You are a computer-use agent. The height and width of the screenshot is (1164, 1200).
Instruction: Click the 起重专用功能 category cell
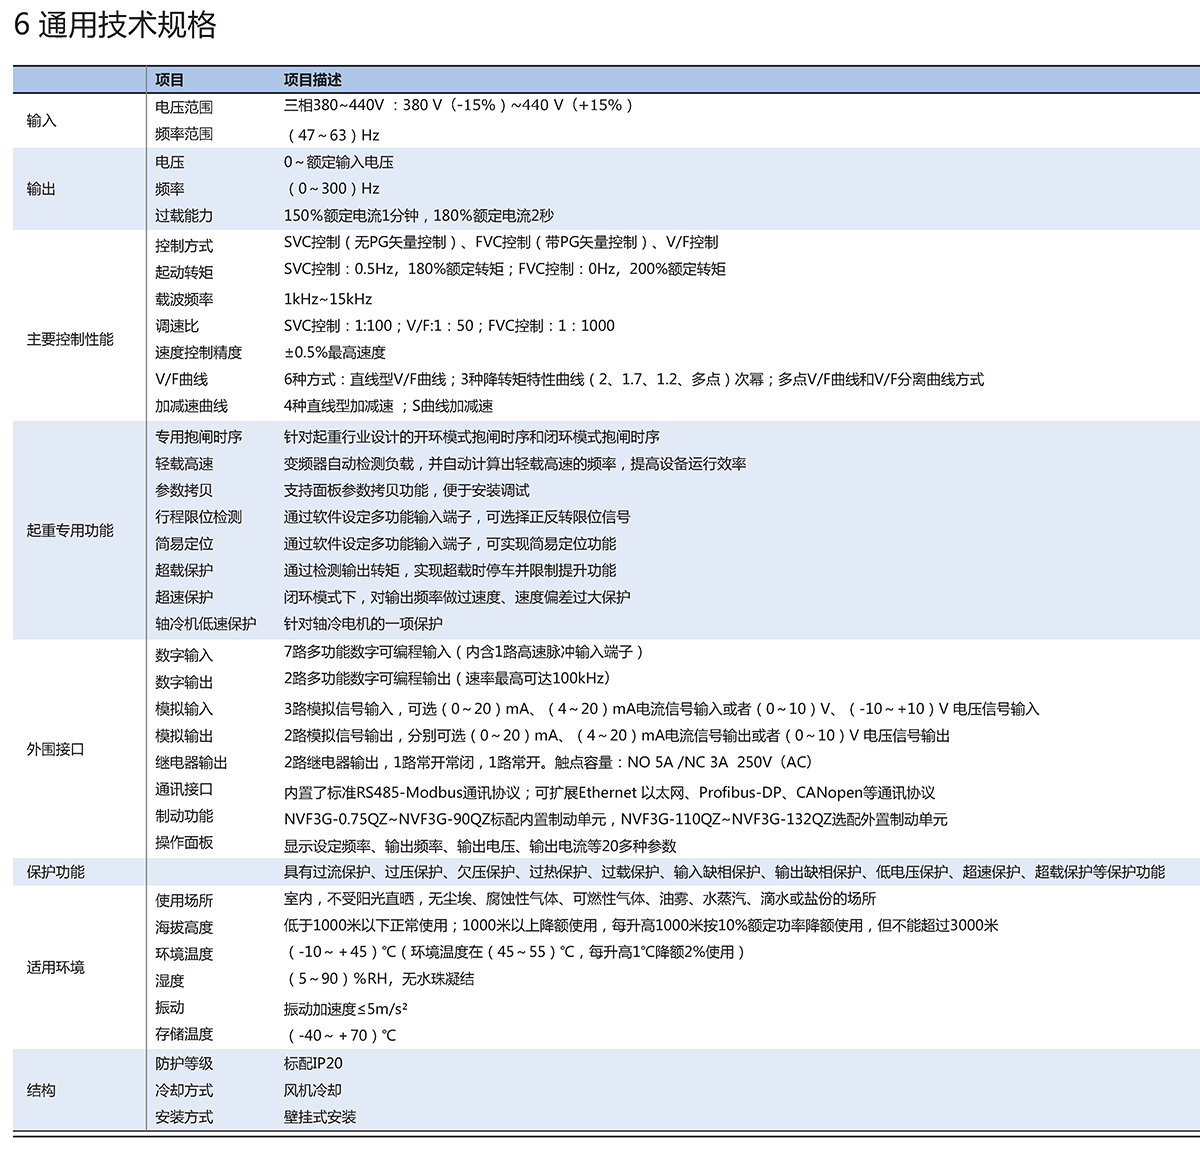coord(70,530)
